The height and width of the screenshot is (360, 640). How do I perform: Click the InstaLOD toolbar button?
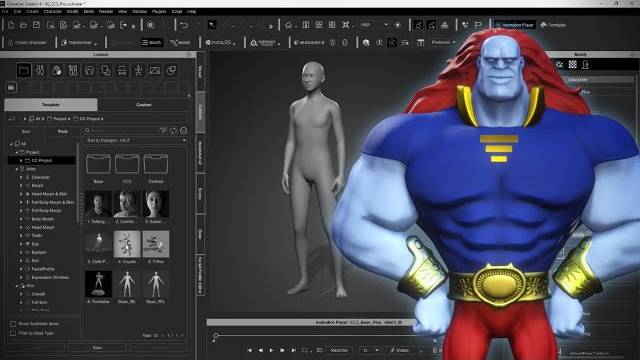(x=220, y=42)
